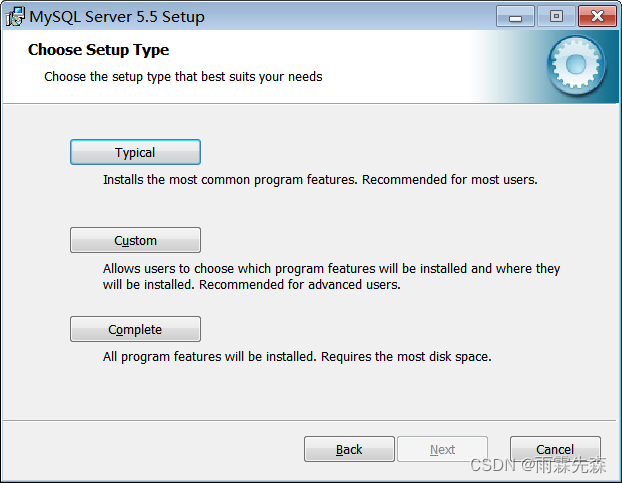Click the Typical option description text

(x=320, y=180)
